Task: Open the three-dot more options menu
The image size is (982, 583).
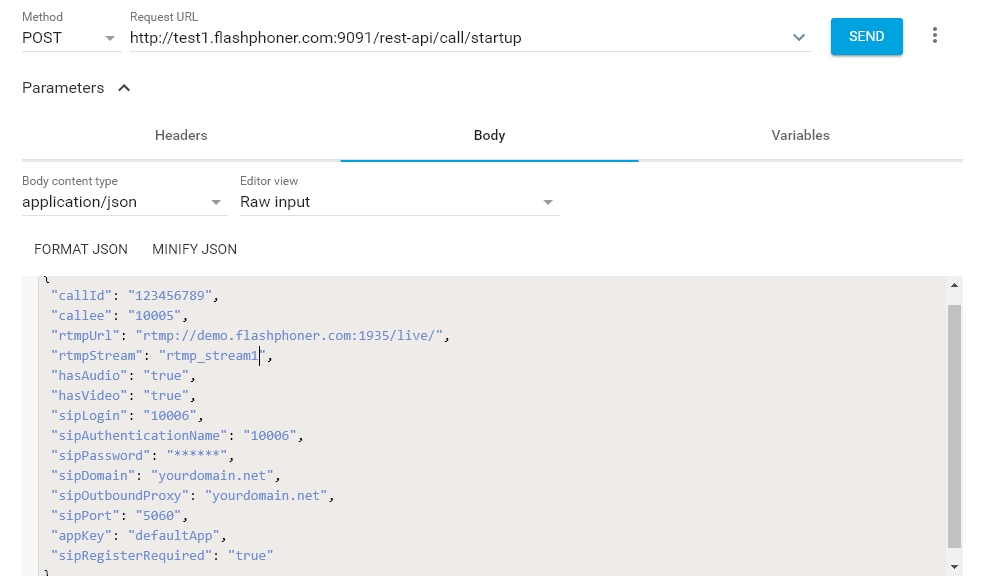Action: [935, 36]
